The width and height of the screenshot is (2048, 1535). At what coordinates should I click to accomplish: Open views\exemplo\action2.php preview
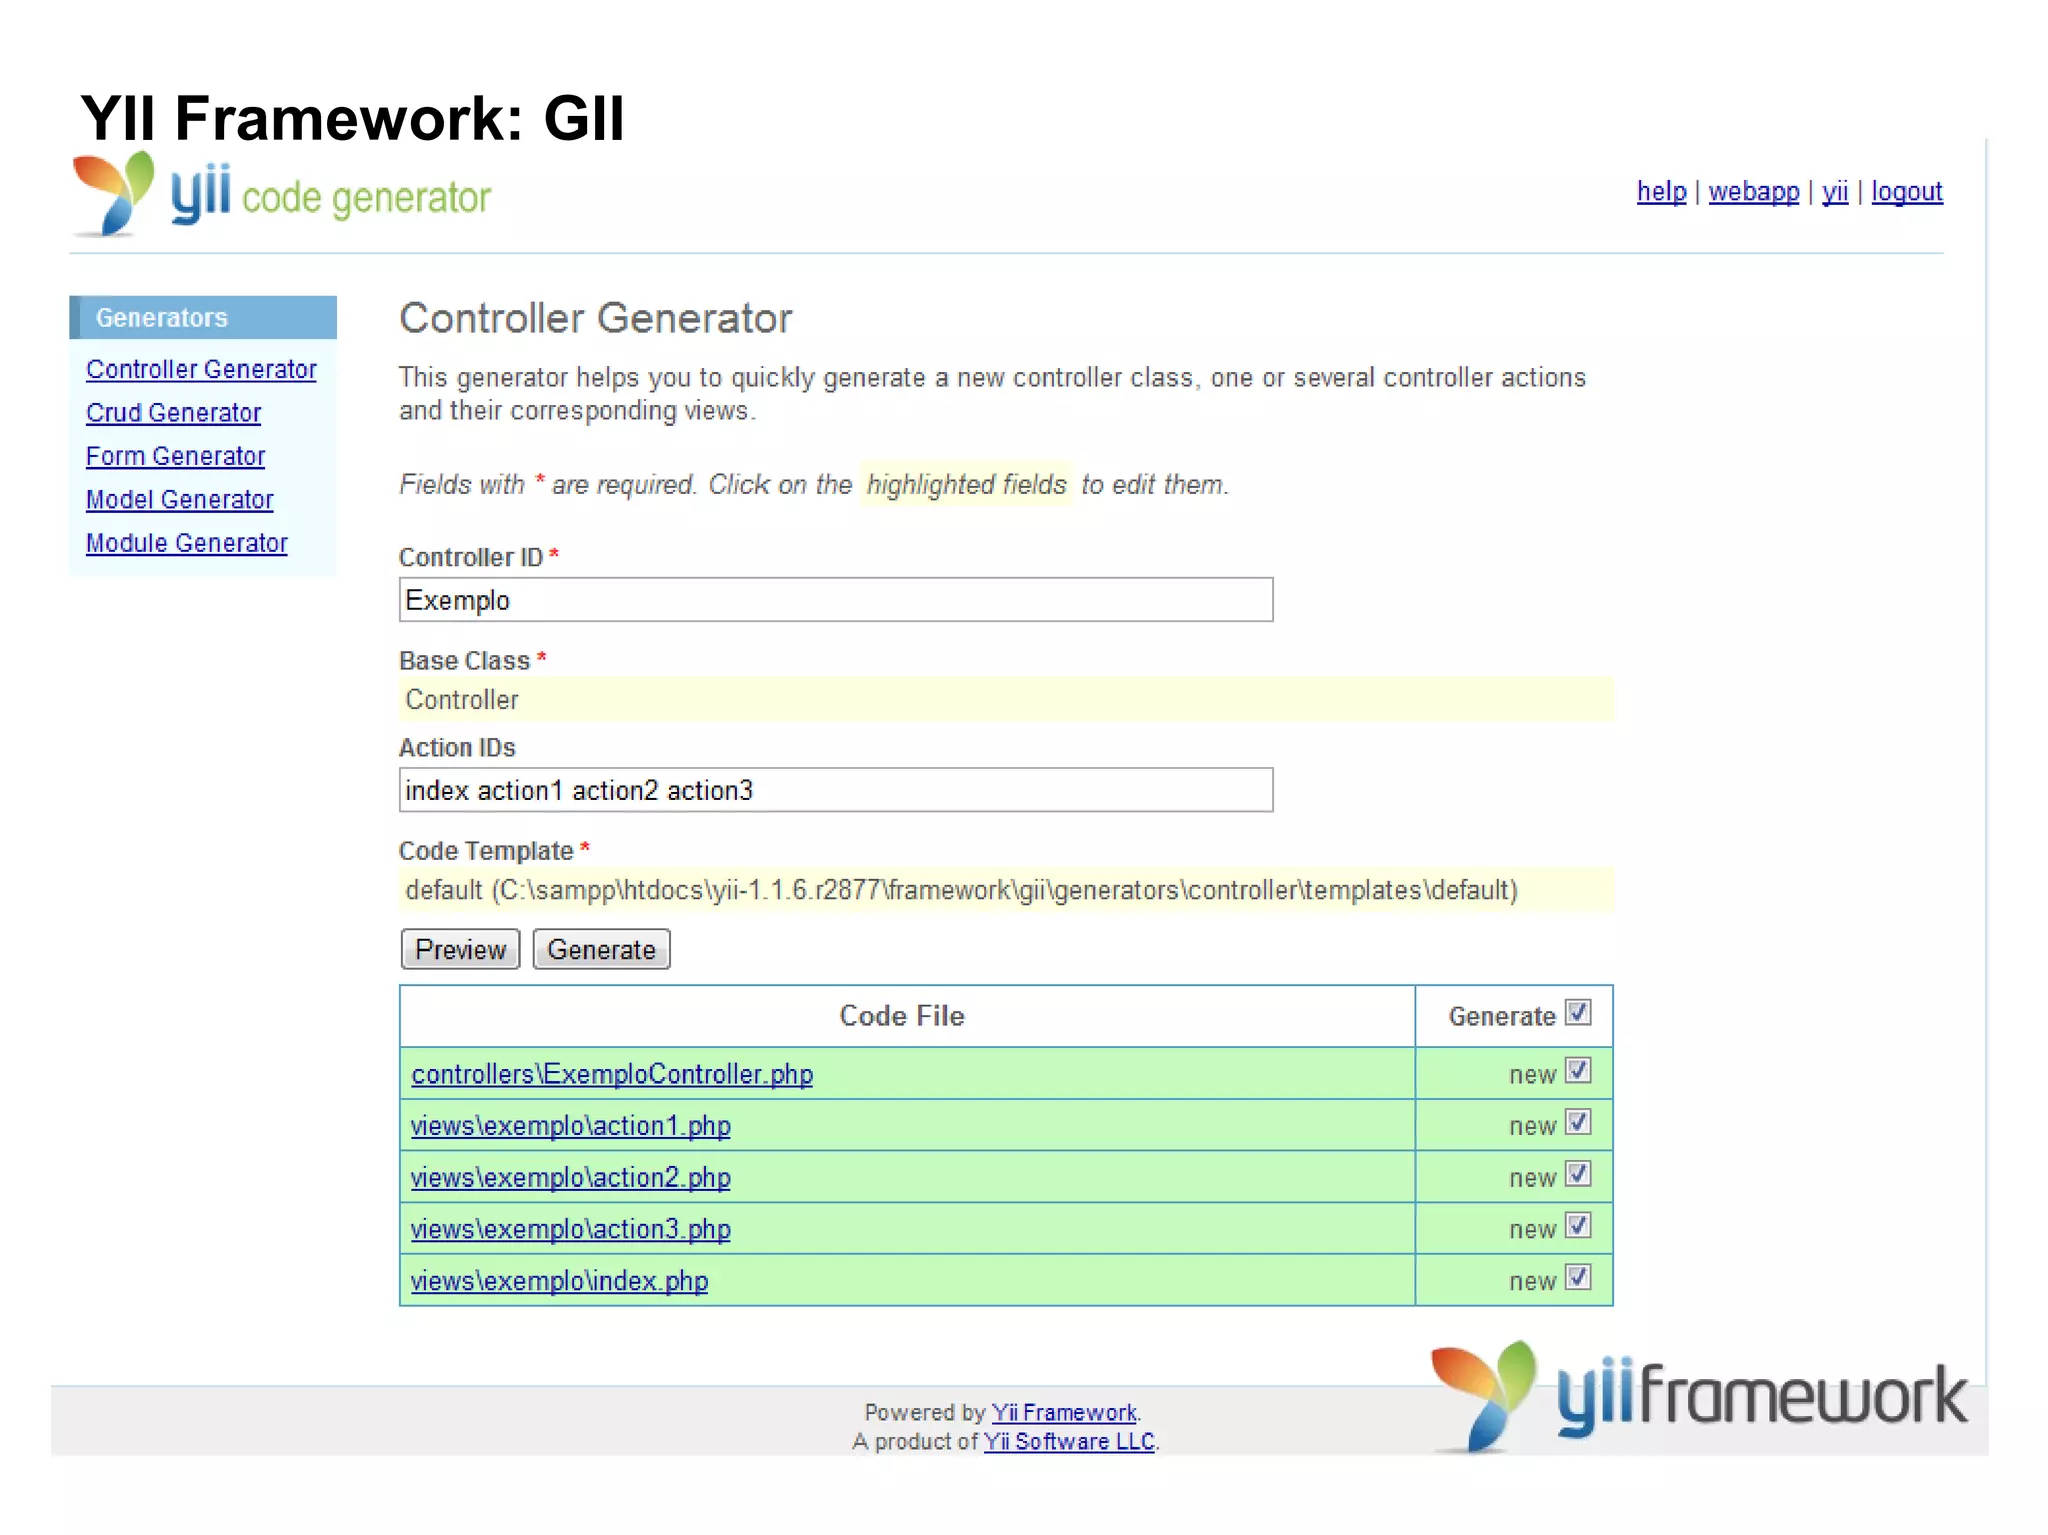pyautogui.click(x=570, y=1177)
